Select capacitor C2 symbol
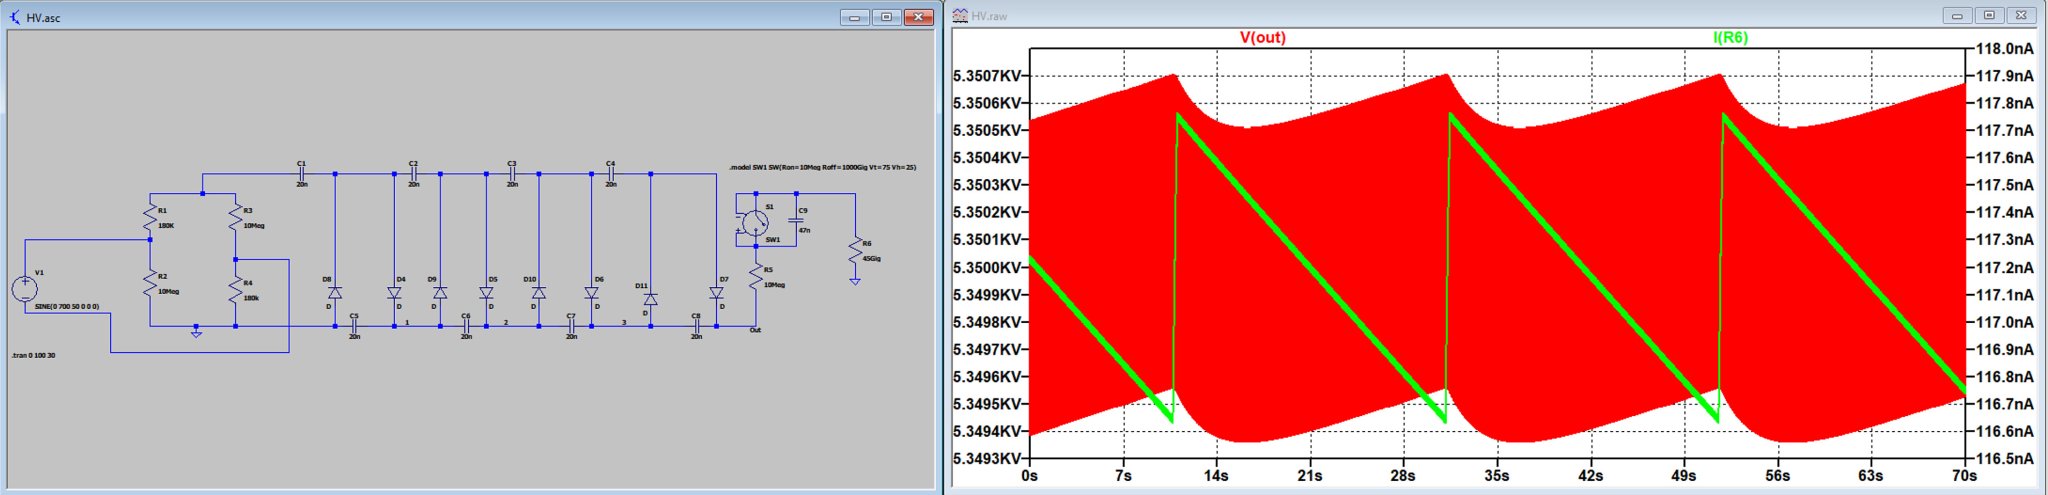The height and width of the screenshot is (495, 2048). point(413,174)
